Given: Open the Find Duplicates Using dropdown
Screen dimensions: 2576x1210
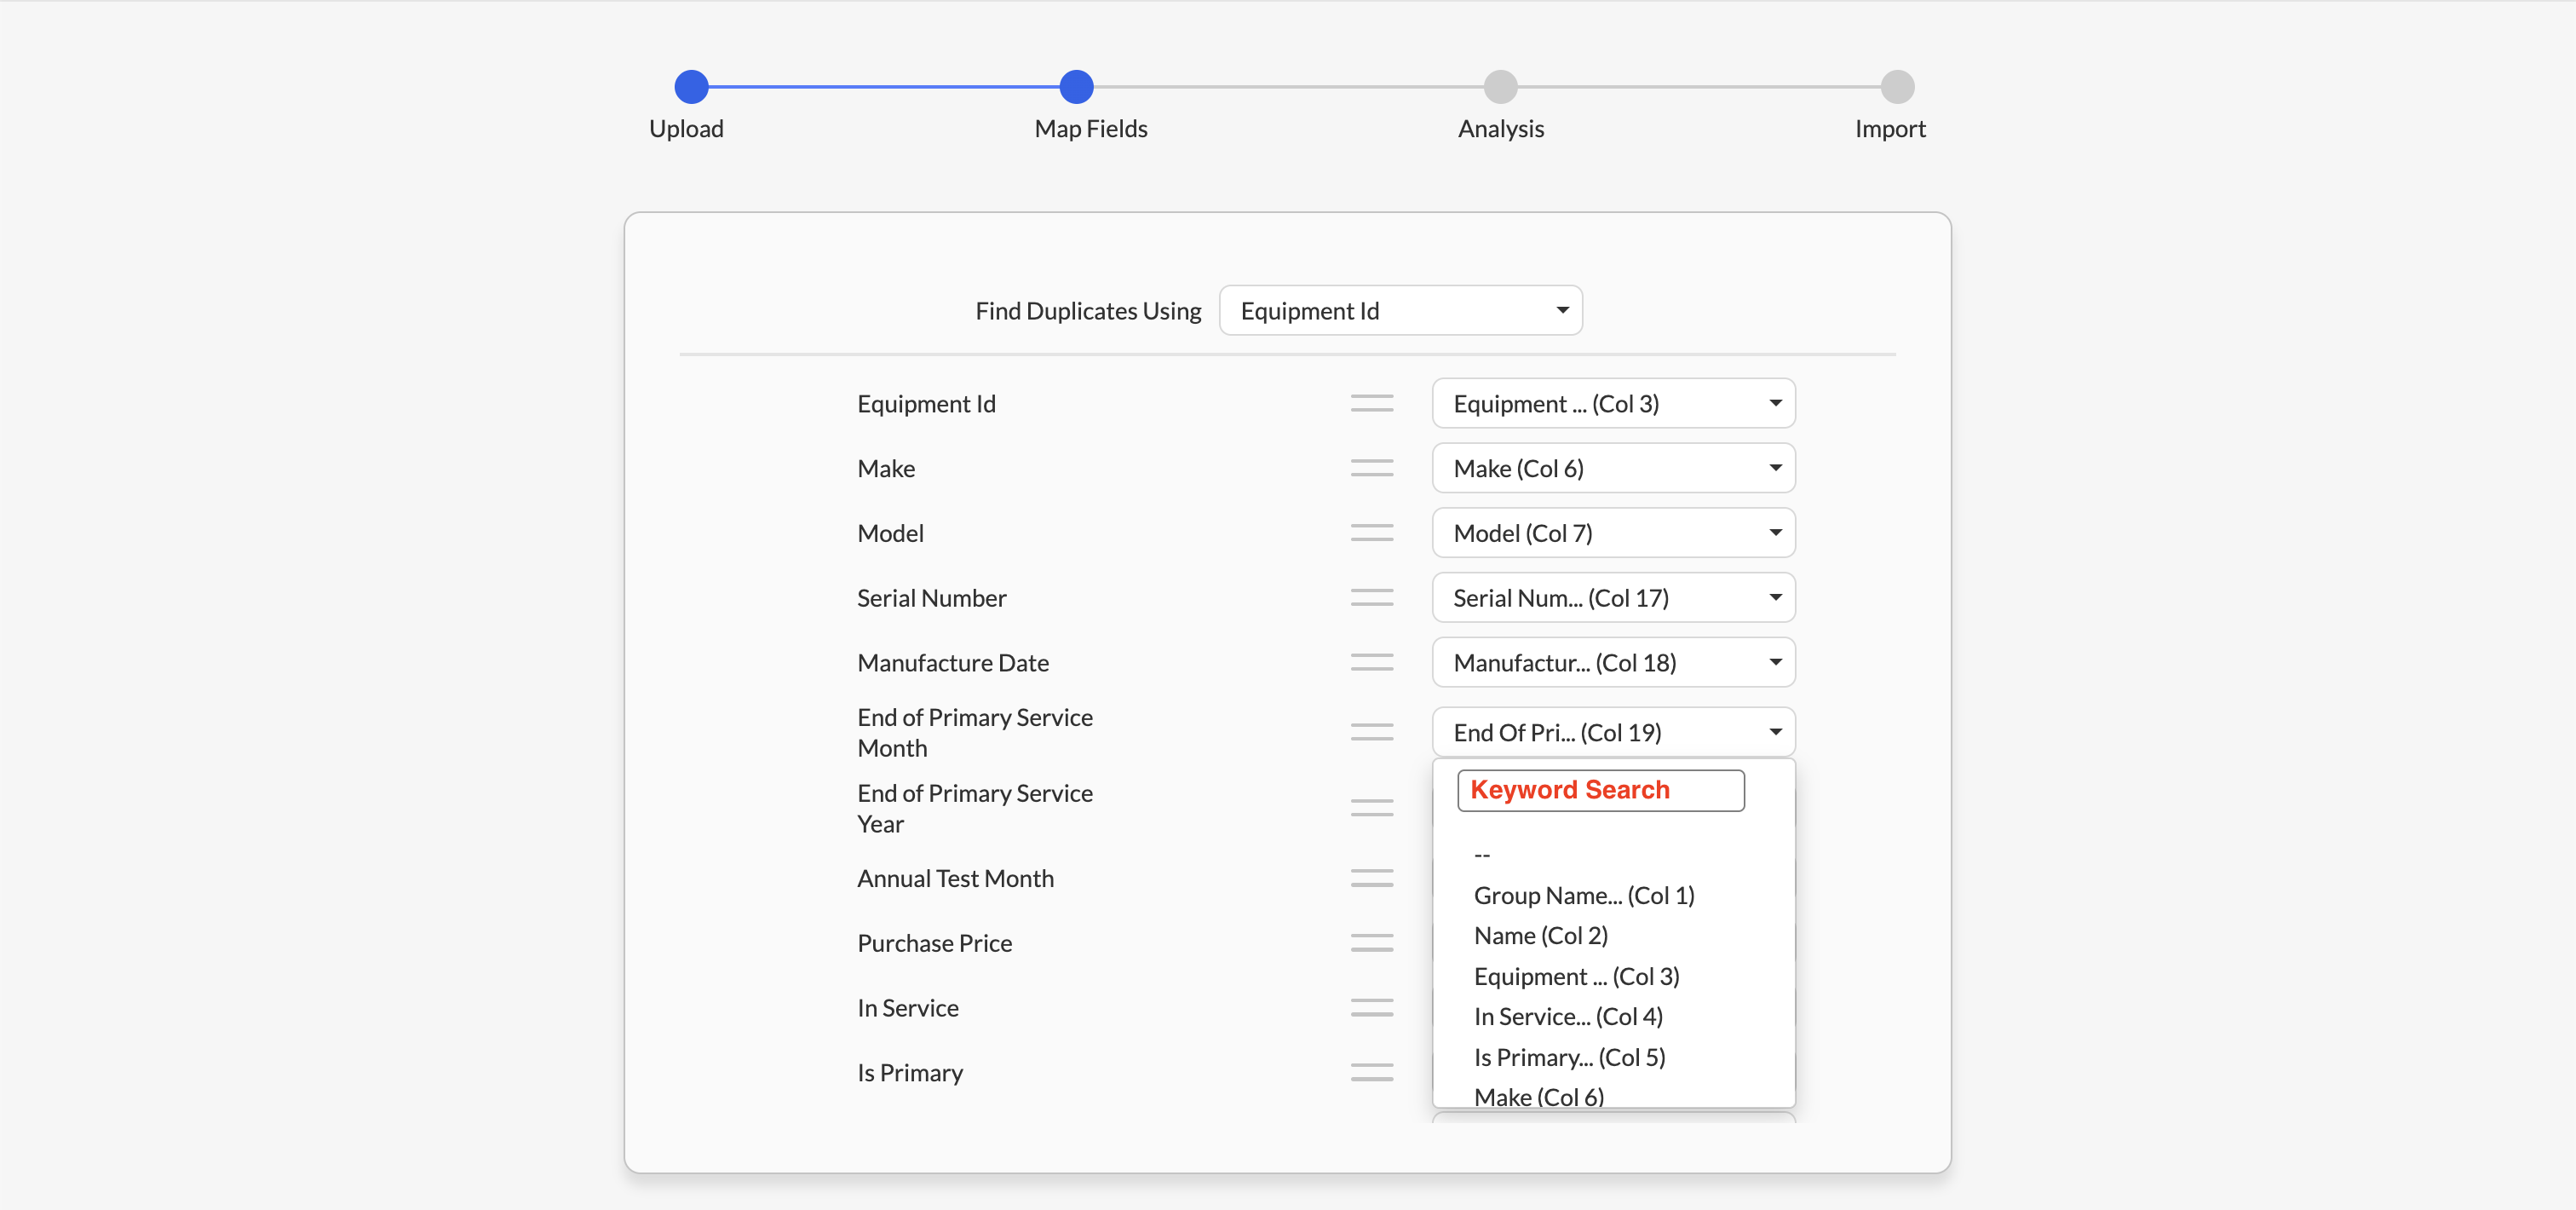Looking at the screenshot, I should pos(1400,311).
